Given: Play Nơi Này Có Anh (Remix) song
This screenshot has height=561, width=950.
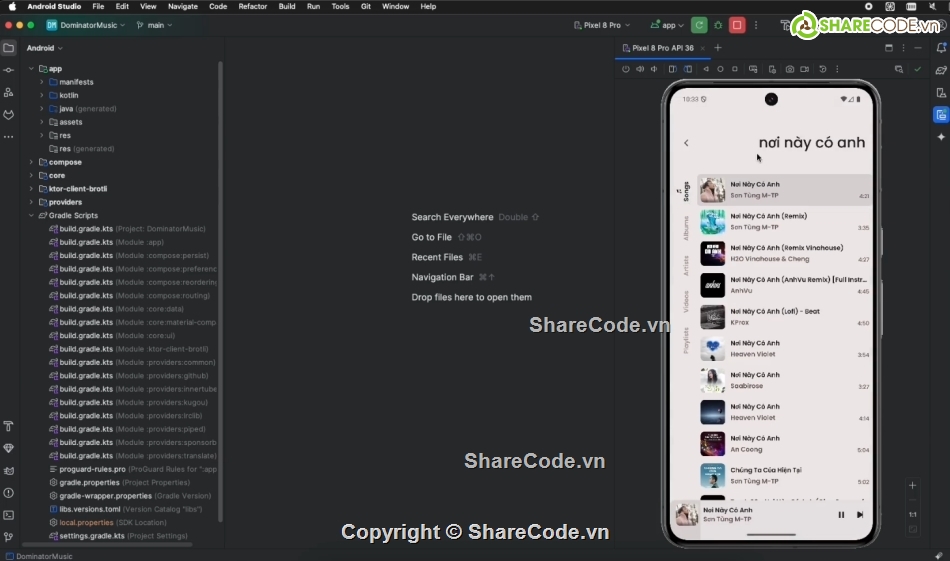Looking at the screenshot, I should click(785, 221).
